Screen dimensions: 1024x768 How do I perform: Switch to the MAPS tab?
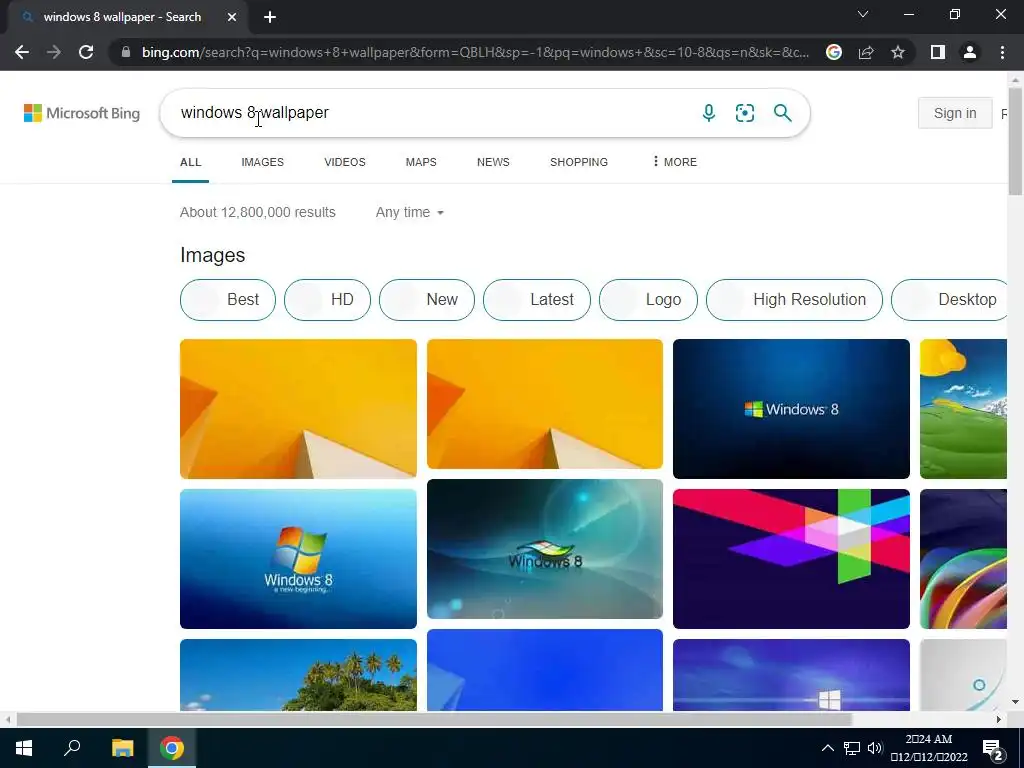pos(421,162)
